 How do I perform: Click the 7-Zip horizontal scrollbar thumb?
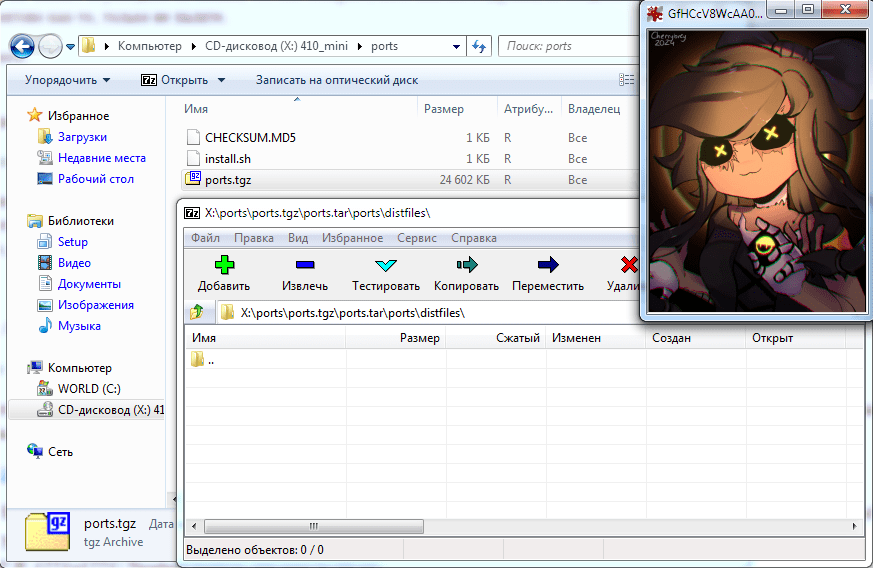[x=313, y=526]
